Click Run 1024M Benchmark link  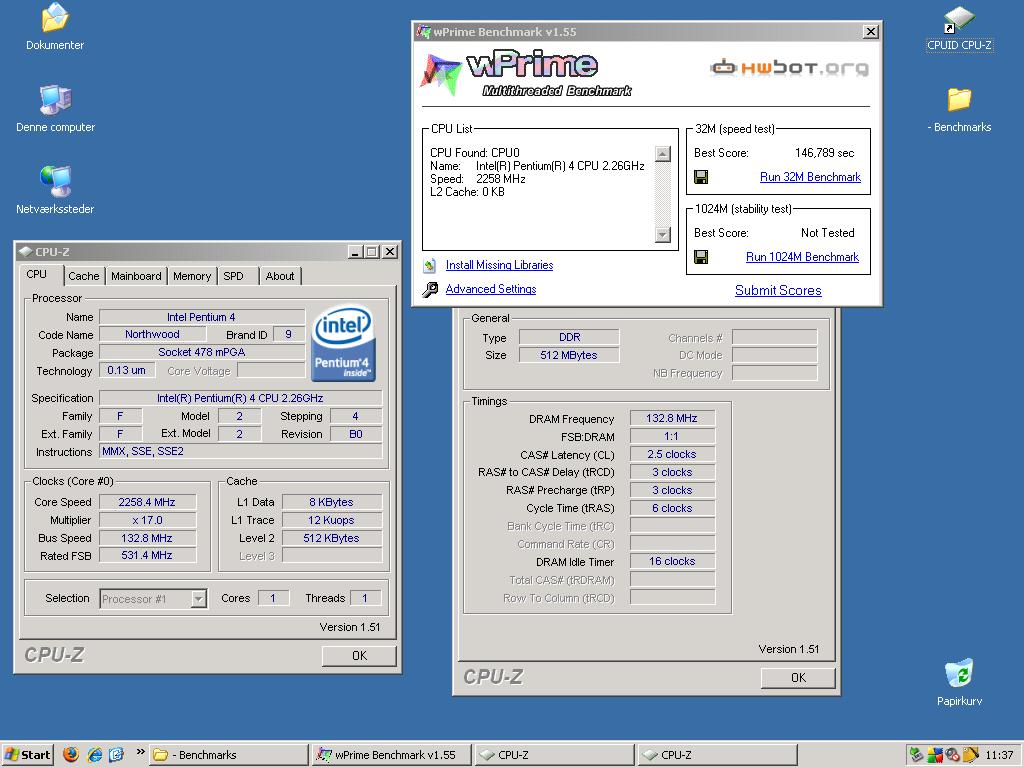pos(802,257)
